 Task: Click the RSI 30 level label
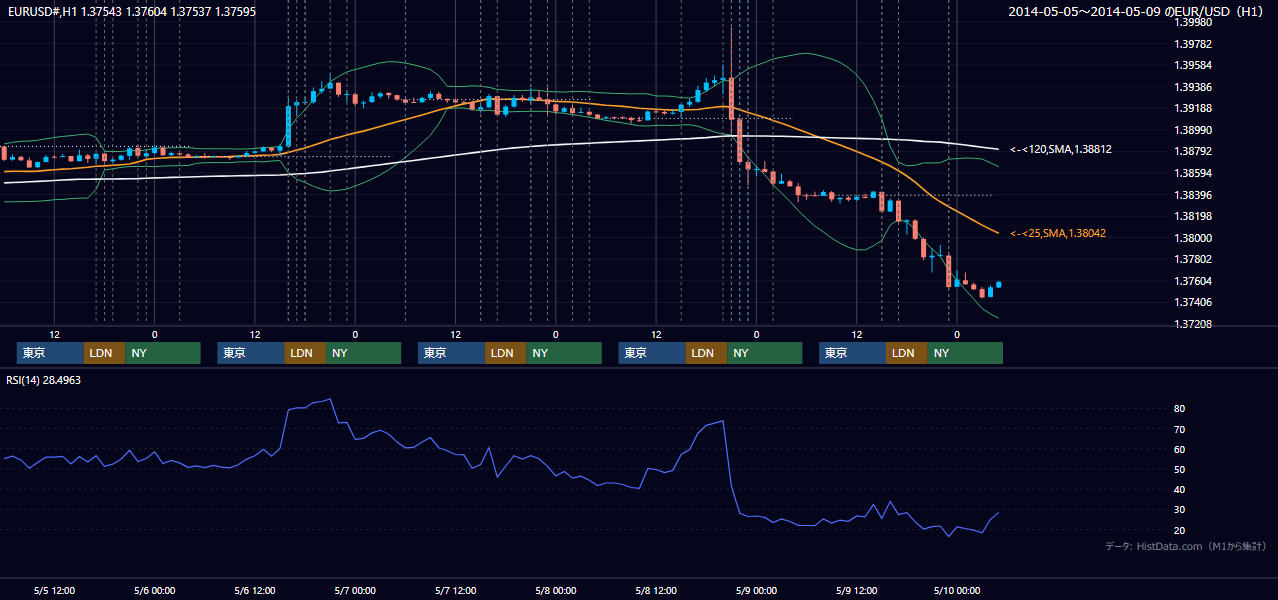coord(1180,509)
